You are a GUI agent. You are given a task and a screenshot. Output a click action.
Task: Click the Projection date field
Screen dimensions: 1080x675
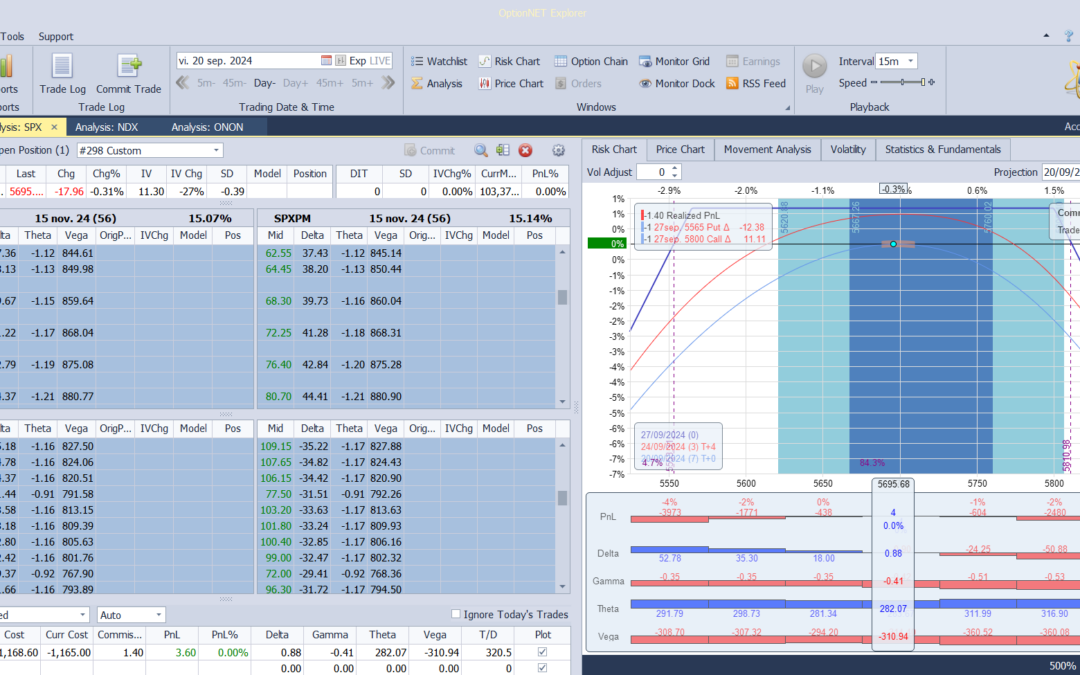[1060, 172]
